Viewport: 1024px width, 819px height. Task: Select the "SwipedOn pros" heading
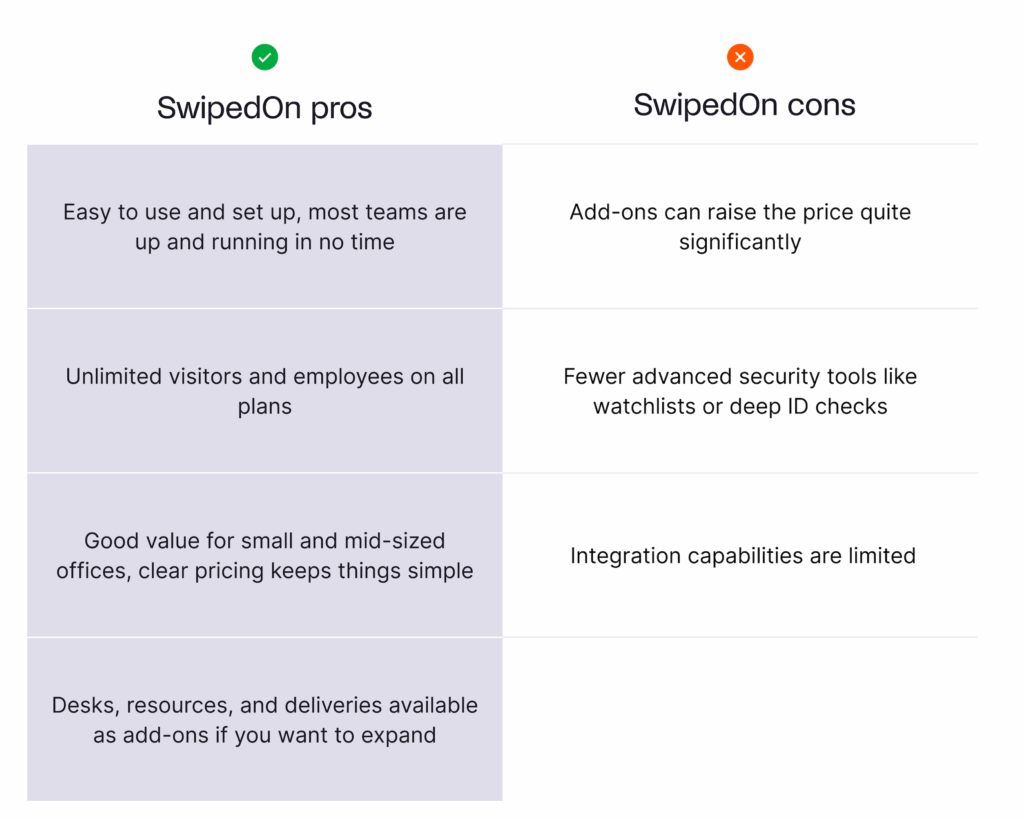click(264, 107)
